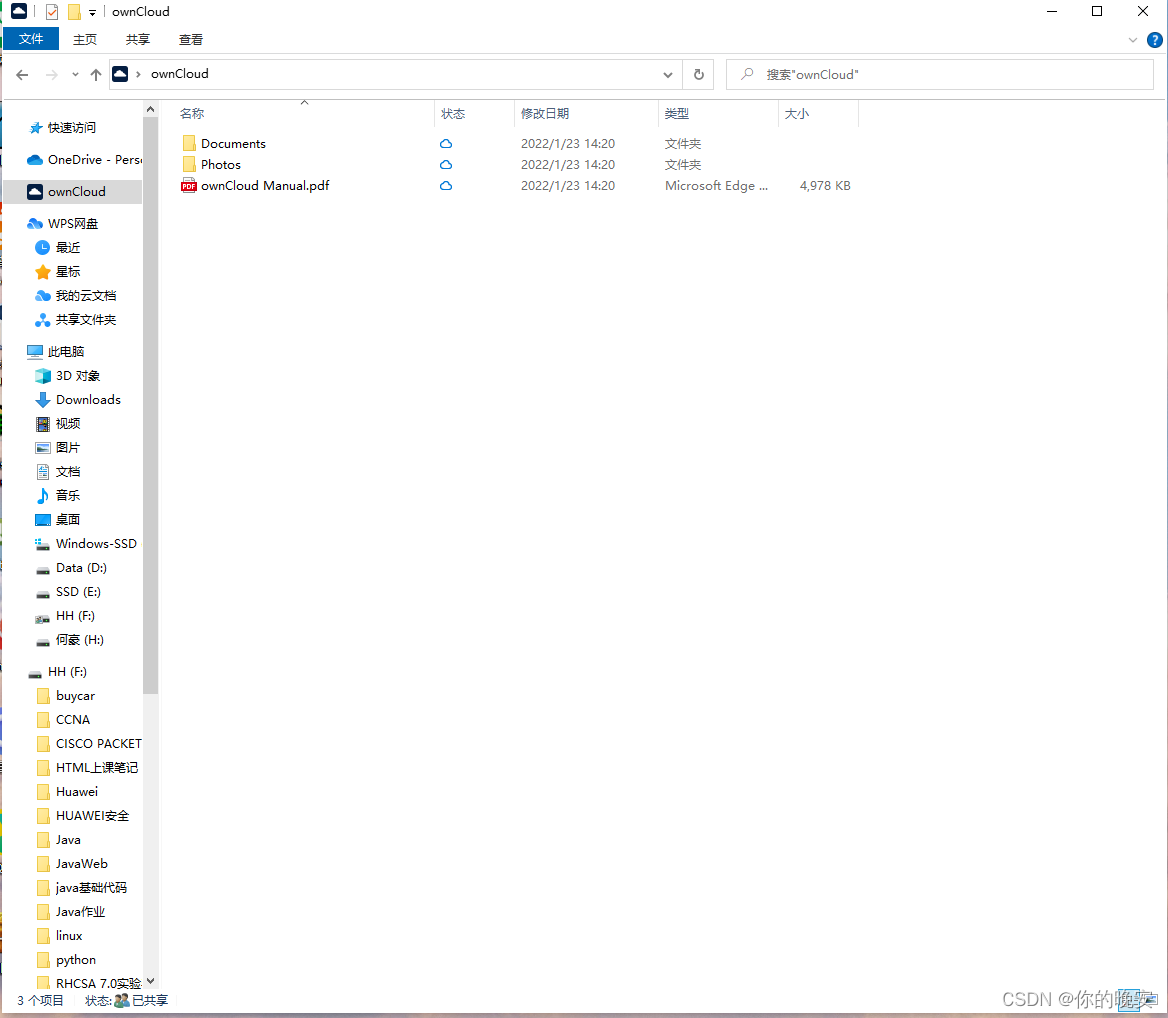
Task: Select 快速访问 in the navigation pane
Action: 72,127
